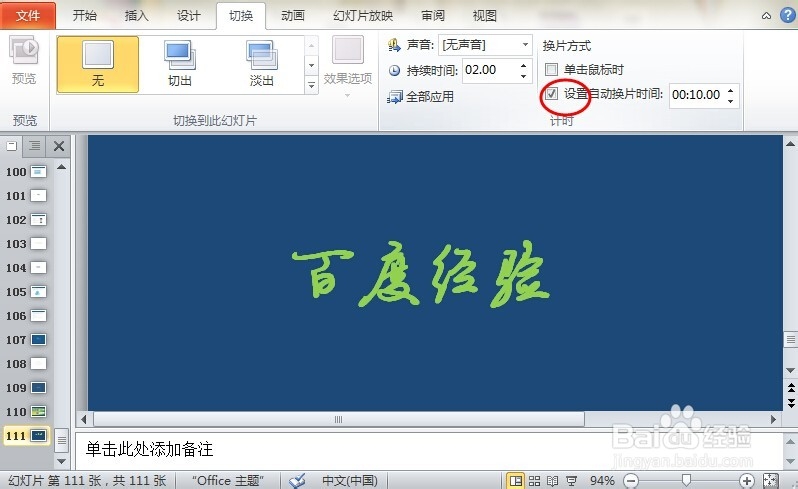Start Slide Show from status bar

pyautogui.click(x=572, y=480)
